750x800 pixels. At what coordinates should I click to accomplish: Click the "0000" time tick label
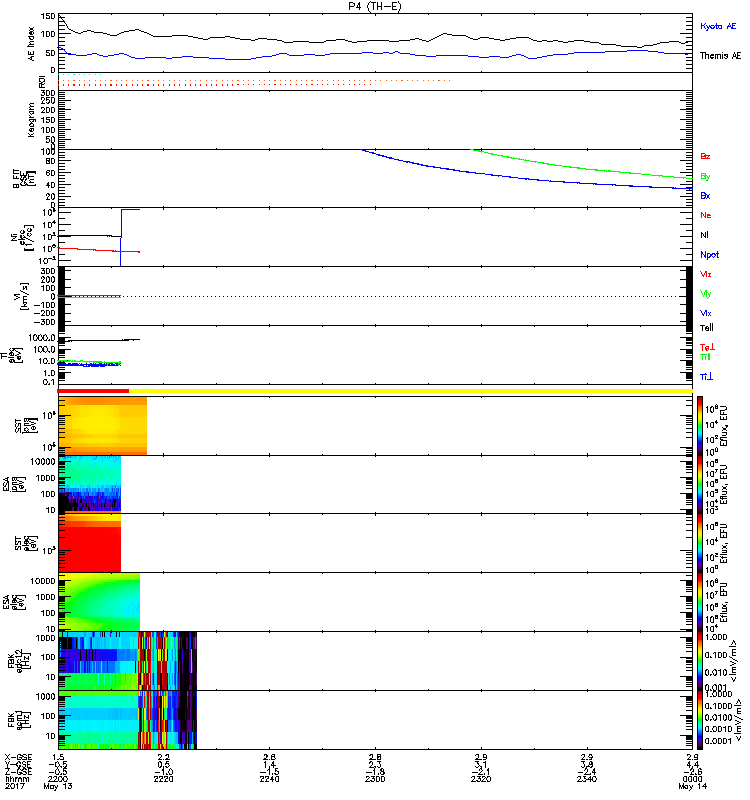pos(692,779)
